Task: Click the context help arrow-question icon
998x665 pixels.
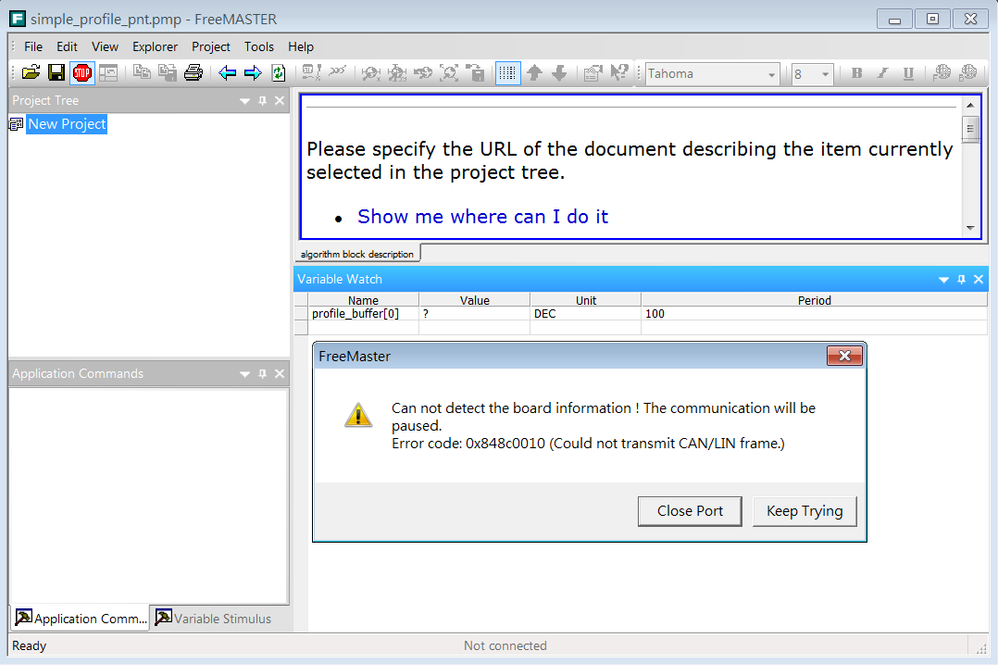Action: pos(619,73)
